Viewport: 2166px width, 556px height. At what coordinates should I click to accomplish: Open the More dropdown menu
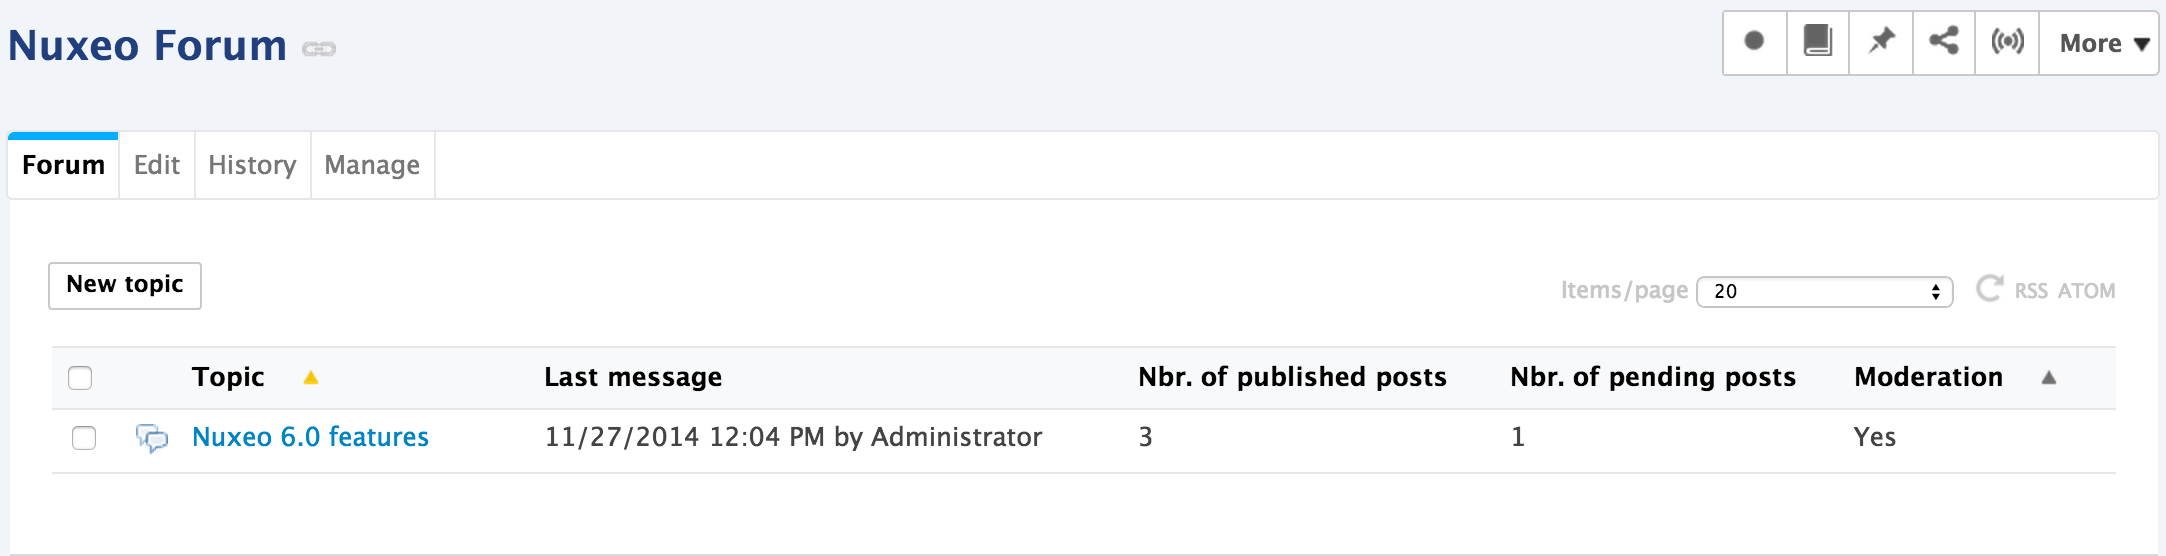(2098, 43)
